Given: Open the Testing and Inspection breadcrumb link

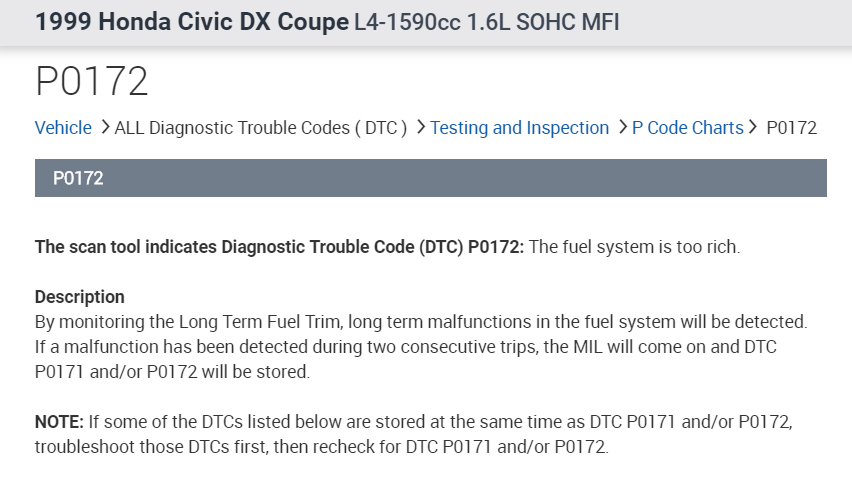Looking at the screenshot, I should click(x=519, y=128).
